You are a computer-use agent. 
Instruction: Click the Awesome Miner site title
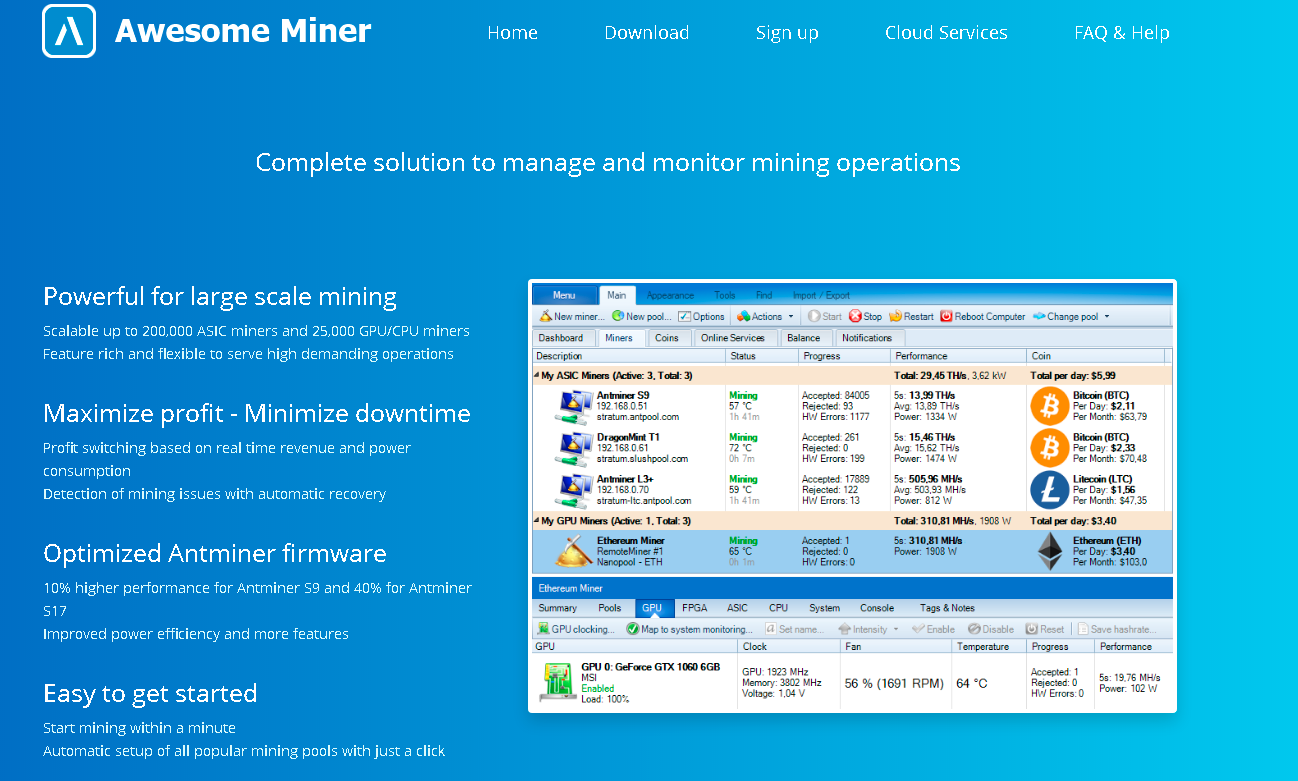(243, 31)
